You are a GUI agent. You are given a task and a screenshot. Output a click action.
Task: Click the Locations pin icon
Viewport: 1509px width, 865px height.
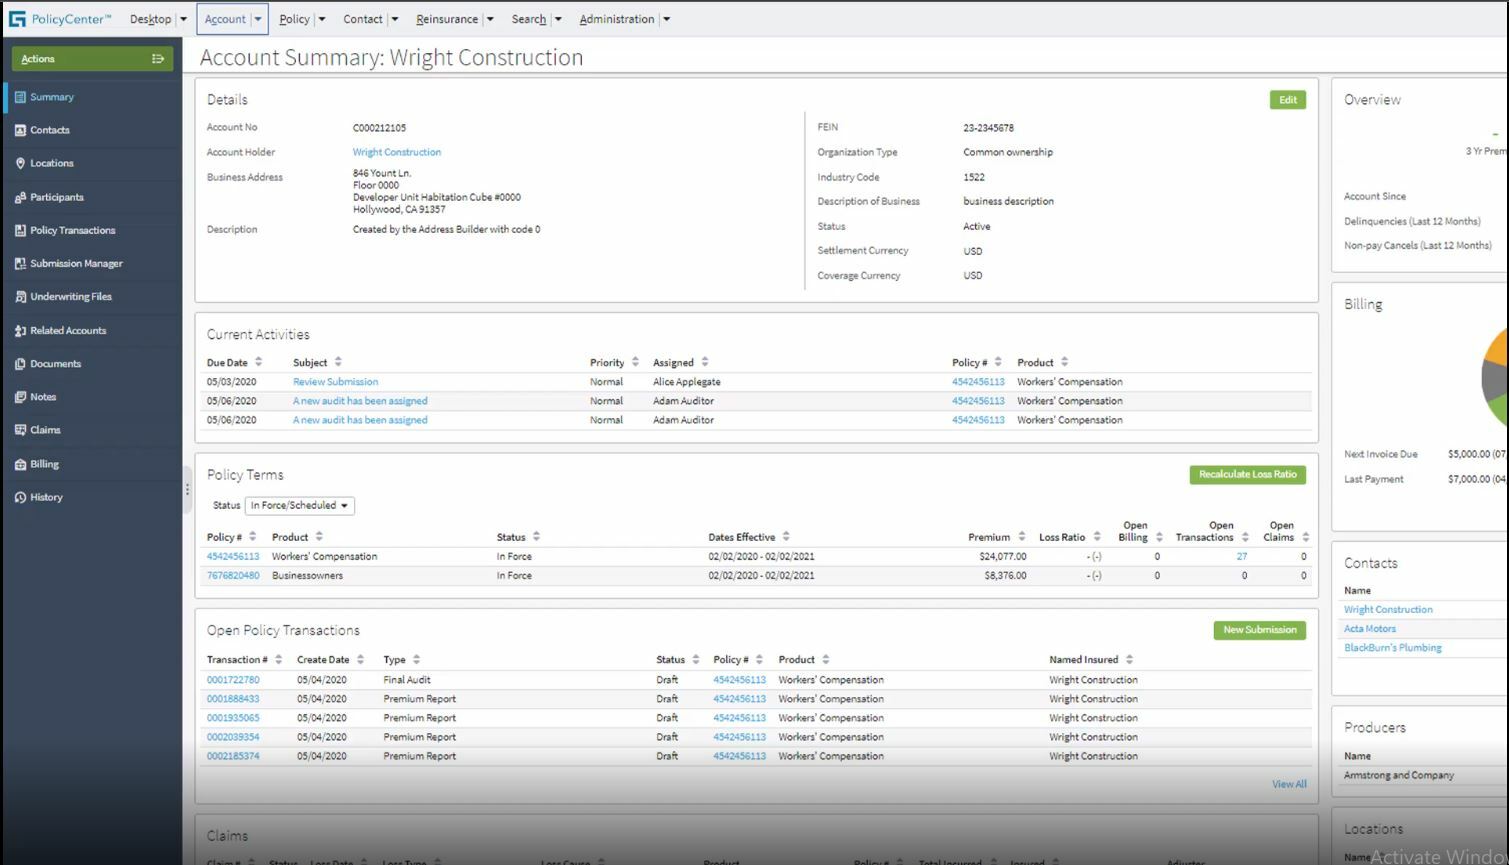[x=20, y=163]
